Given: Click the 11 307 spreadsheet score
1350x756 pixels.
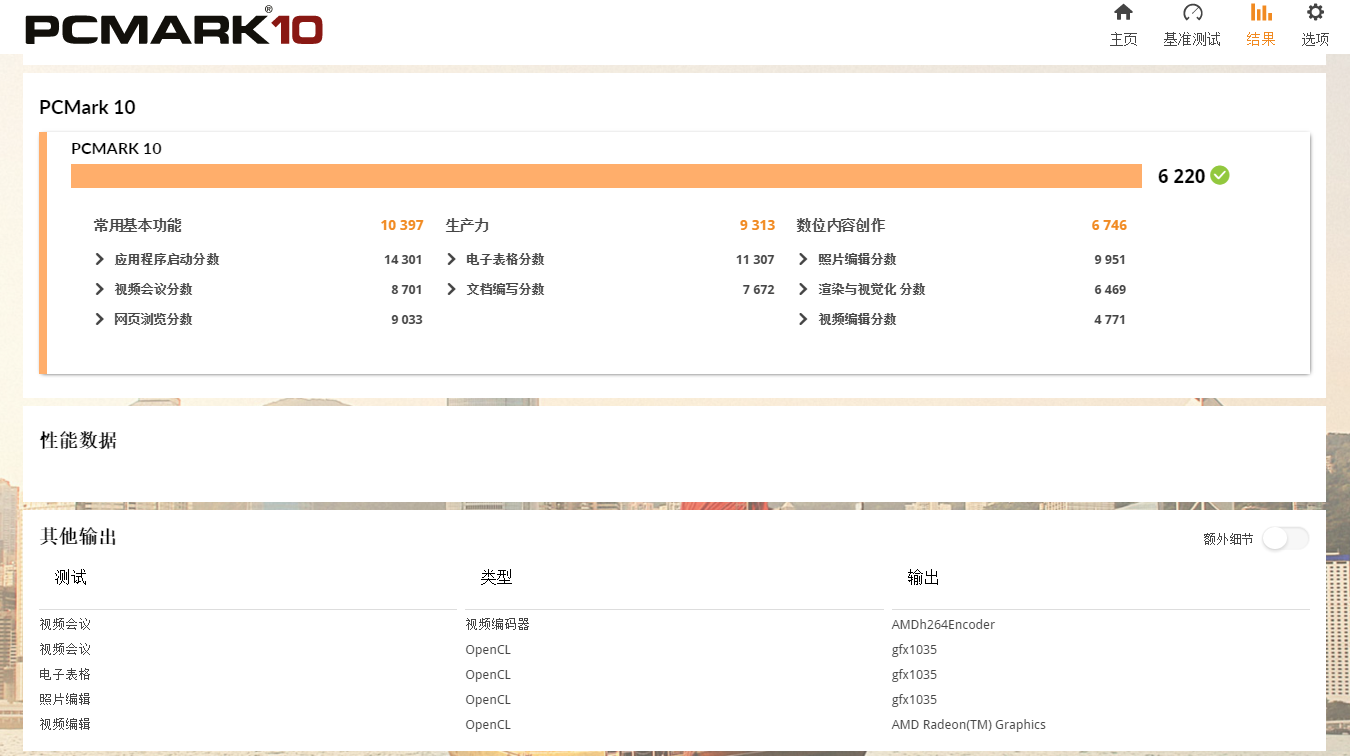Looking at the screenshot, I should click(755, 259).
